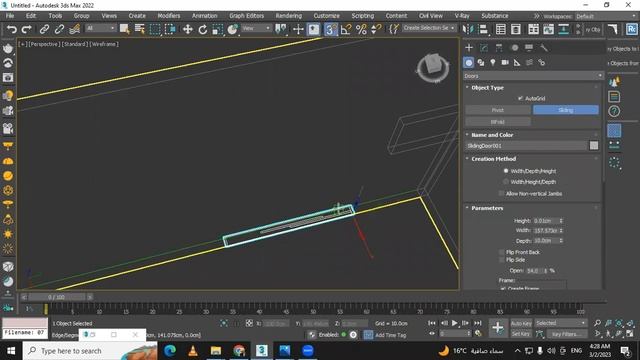
Task: Check the Flip Side option
Action: pos(502,260)
